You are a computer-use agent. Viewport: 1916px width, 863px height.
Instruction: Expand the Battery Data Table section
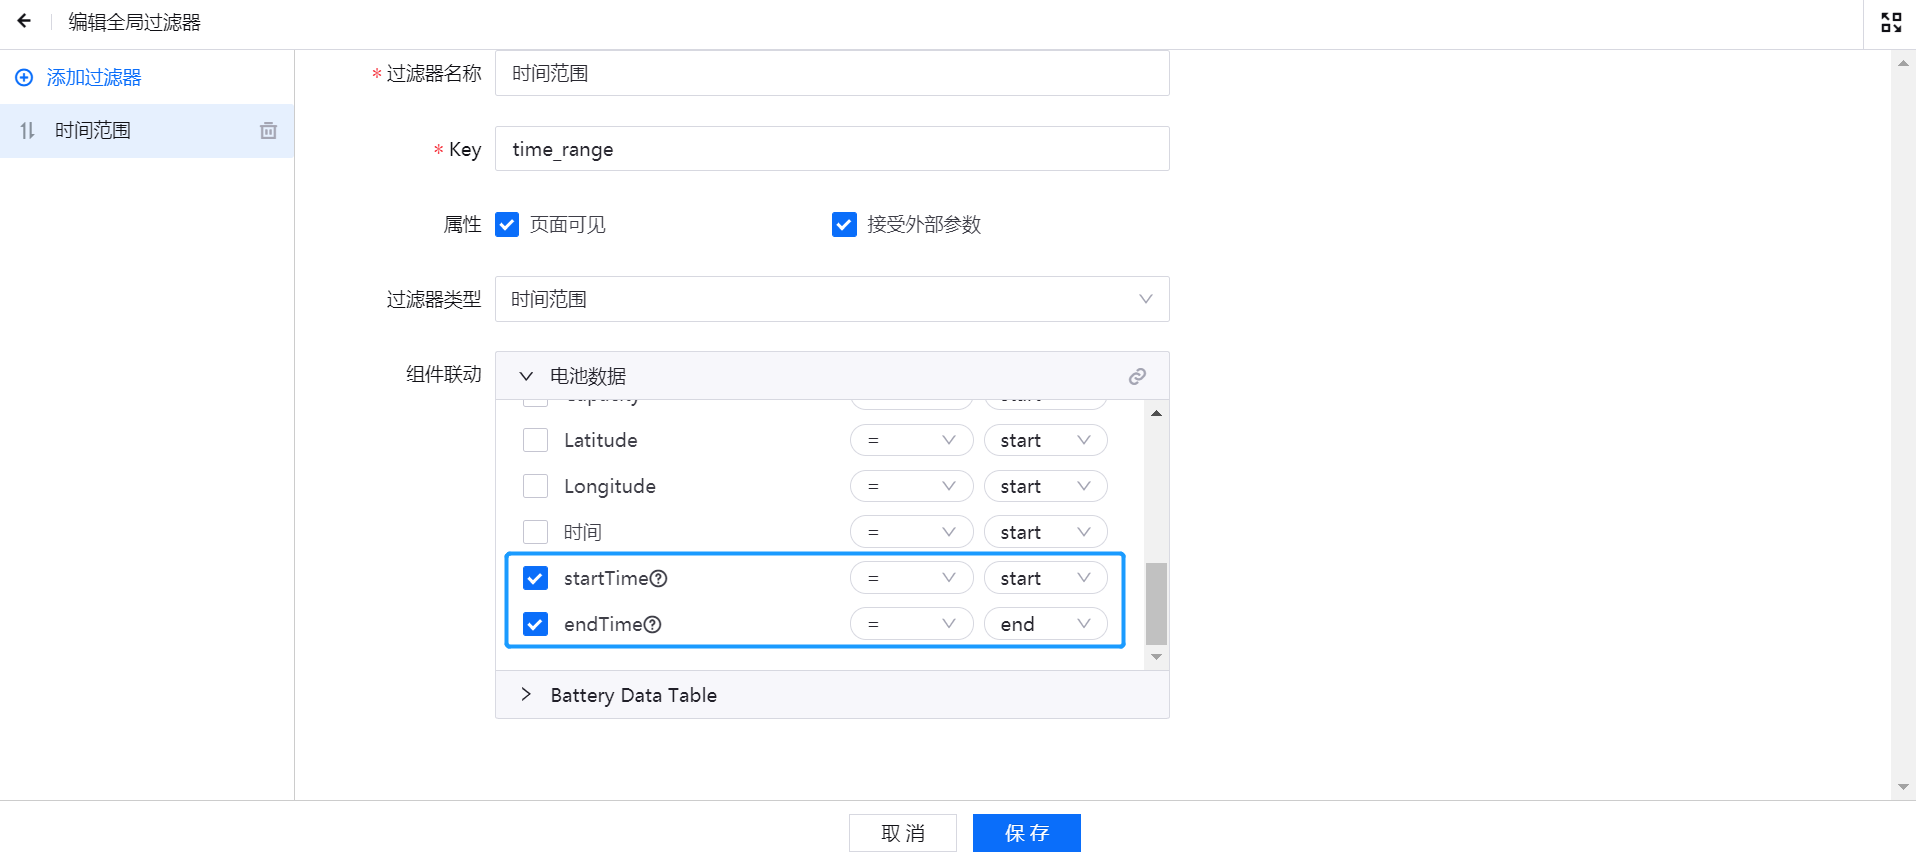pyautogui.click(x=526, y=695)
